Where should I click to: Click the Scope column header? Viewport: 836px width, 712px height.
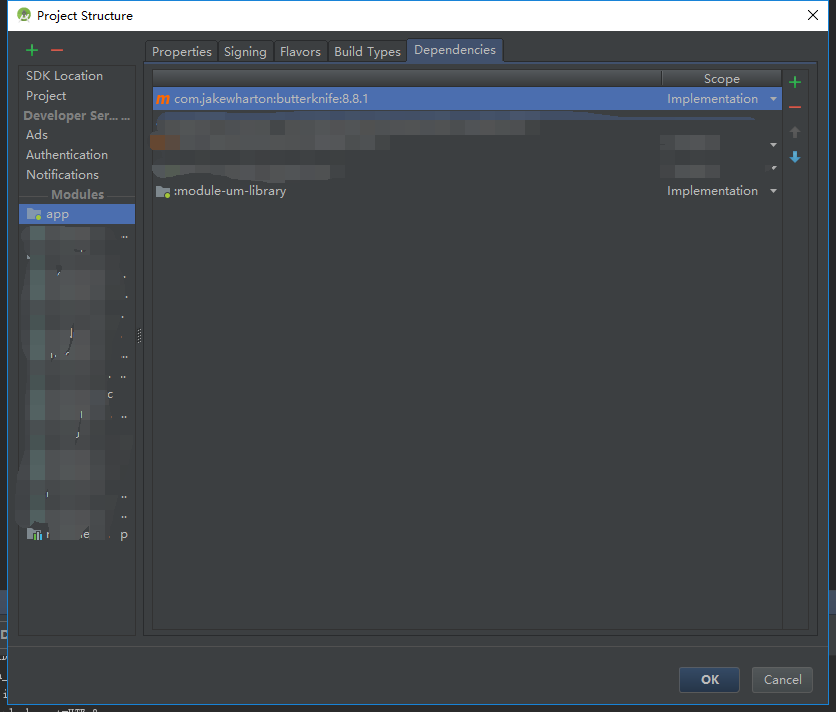click(721, 79)
